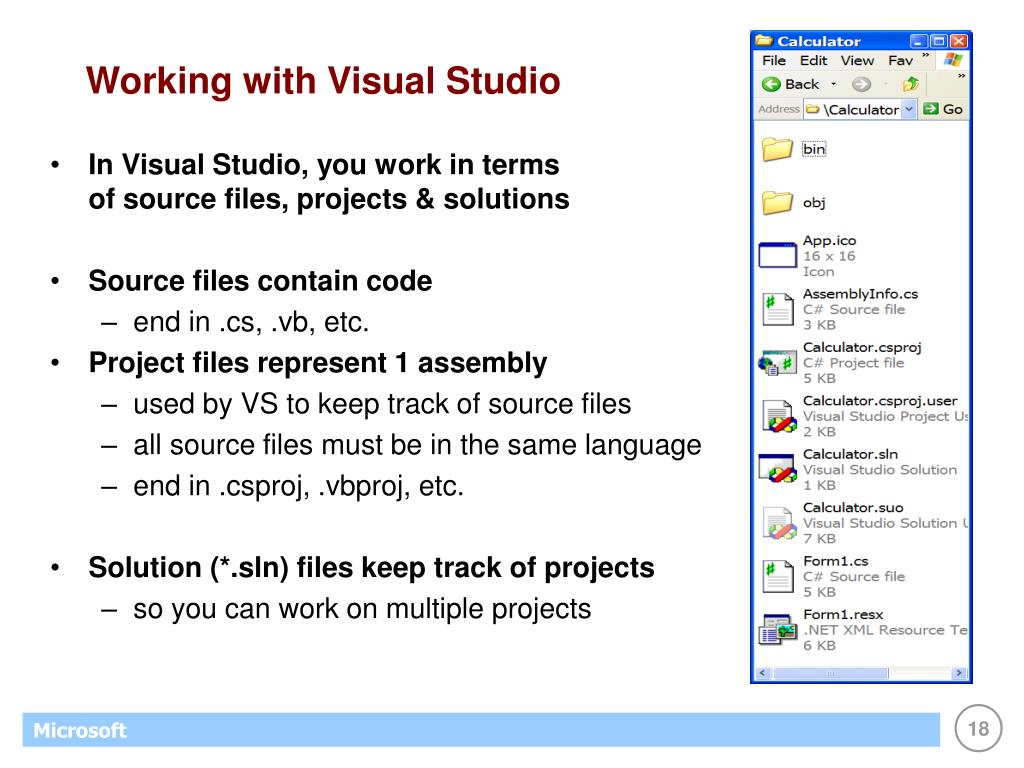Maximize the Calculator window
The height and width of the screenshot is (768, 1024).
[x=938, y=41]
